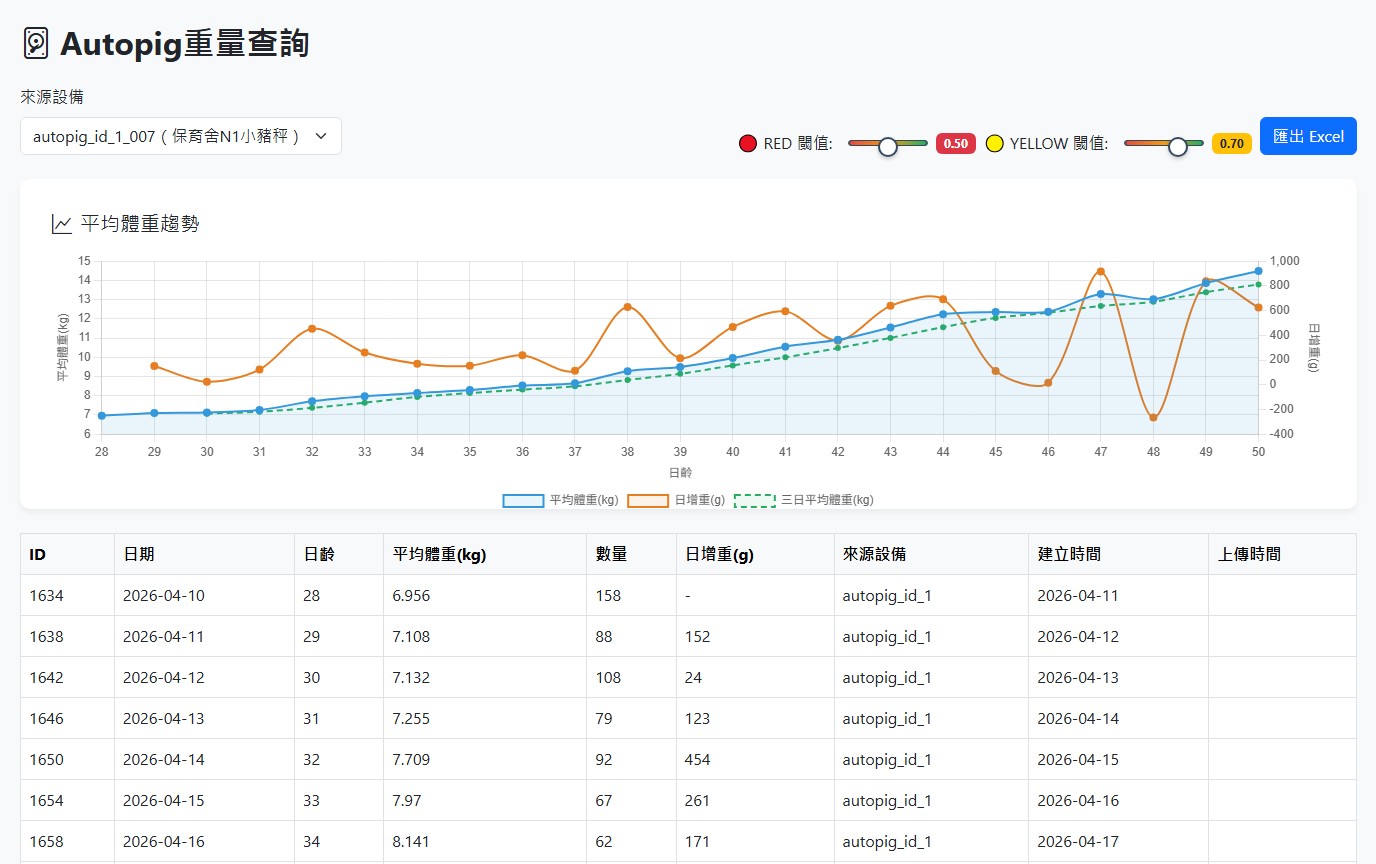Click the 來源設備 table column header
This screenshot has width=1376, height=864.
tap(931, 554)
